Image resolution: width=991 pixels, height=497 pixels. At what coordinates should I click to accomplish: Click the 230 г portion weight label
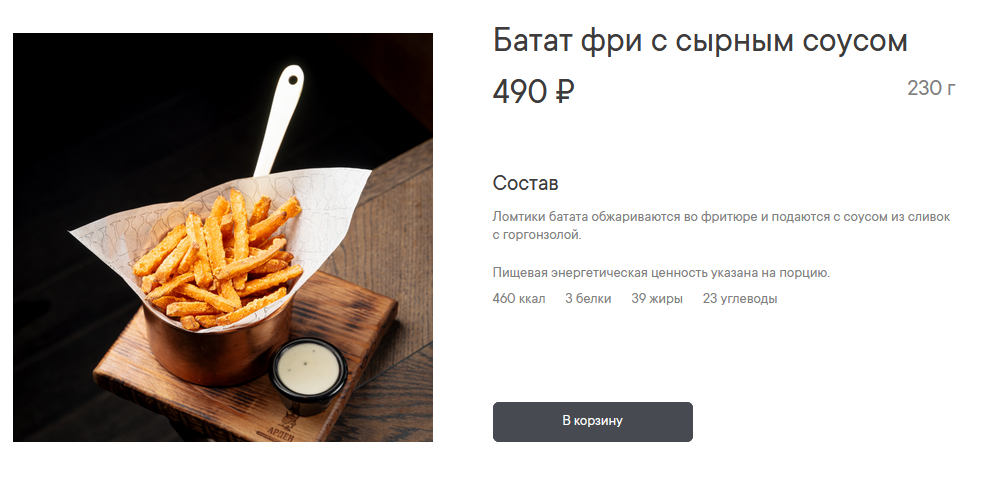point(931,88)
